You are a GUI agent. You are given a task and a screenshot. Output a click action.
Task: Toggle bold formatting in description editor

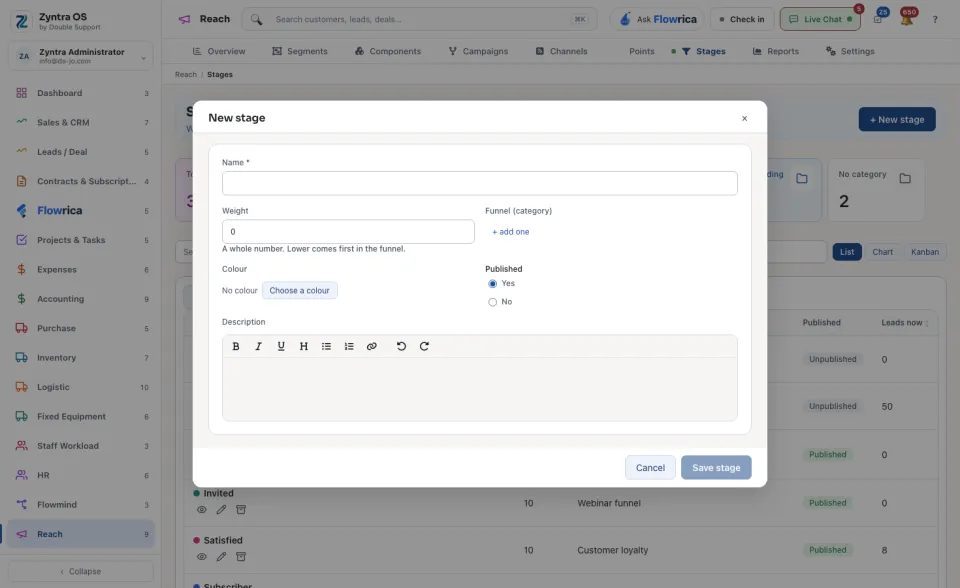tap(236, 346)
